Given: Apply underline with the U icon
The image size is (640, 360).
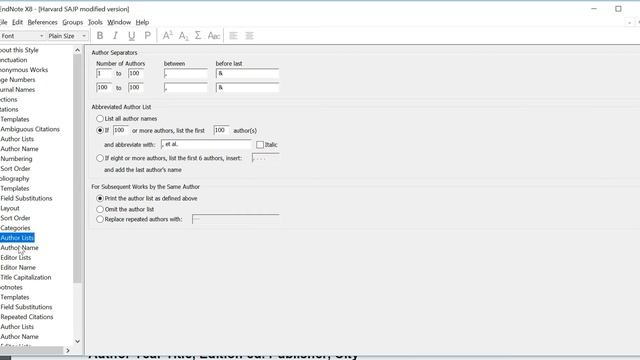Looking at the screenshot, I should pos(131,36).
